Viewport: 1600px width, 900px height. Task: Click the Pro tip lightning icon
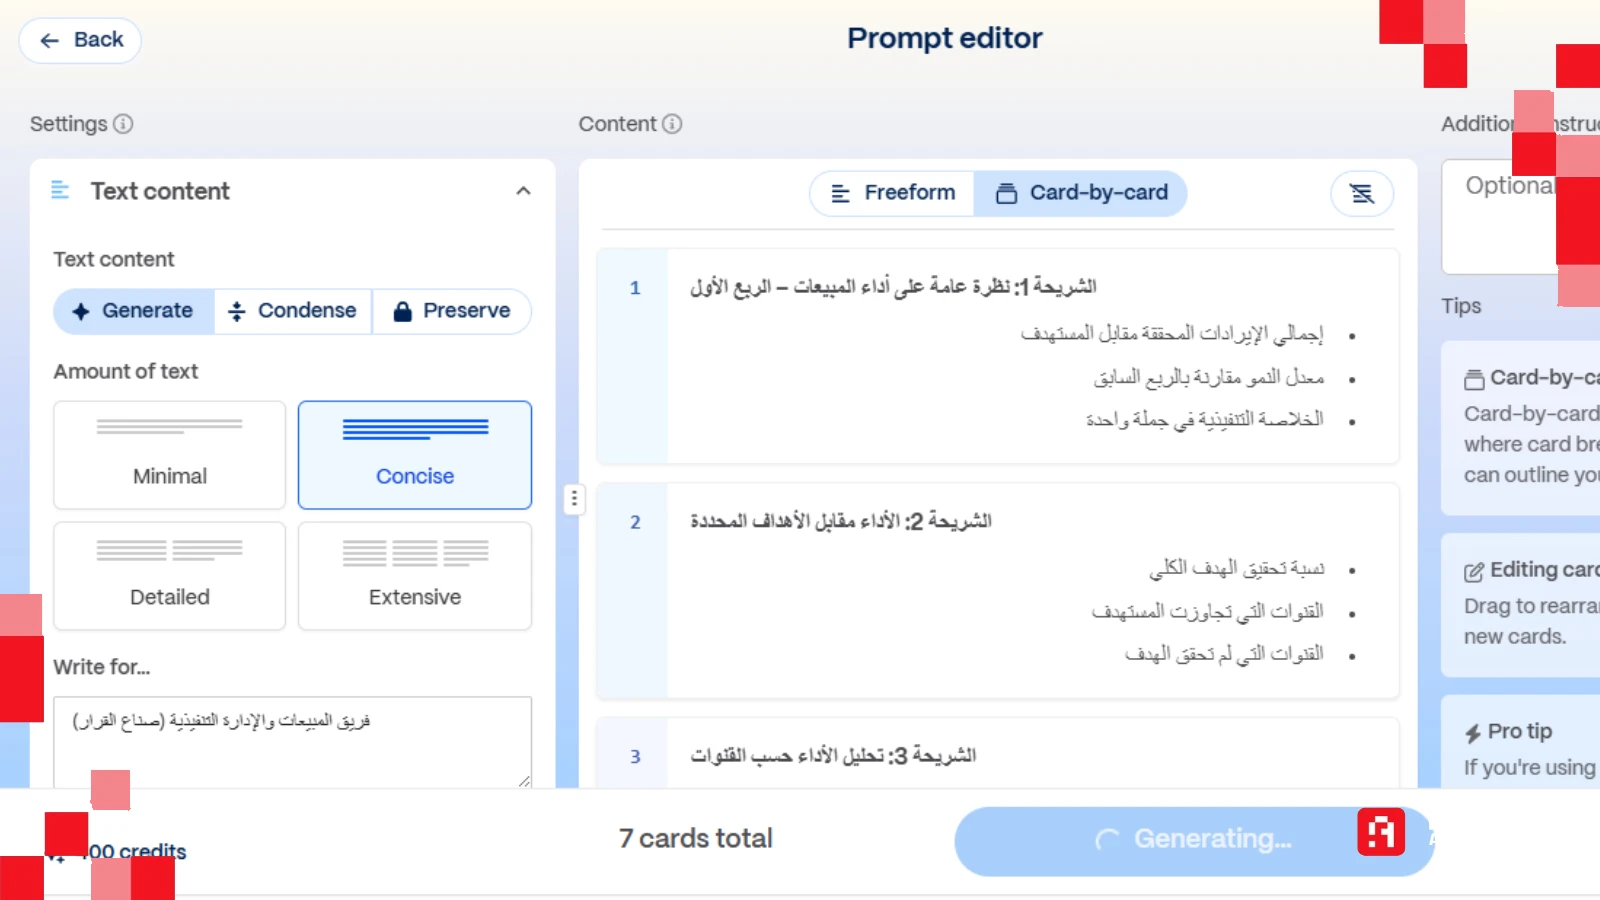coord(1473,731)
